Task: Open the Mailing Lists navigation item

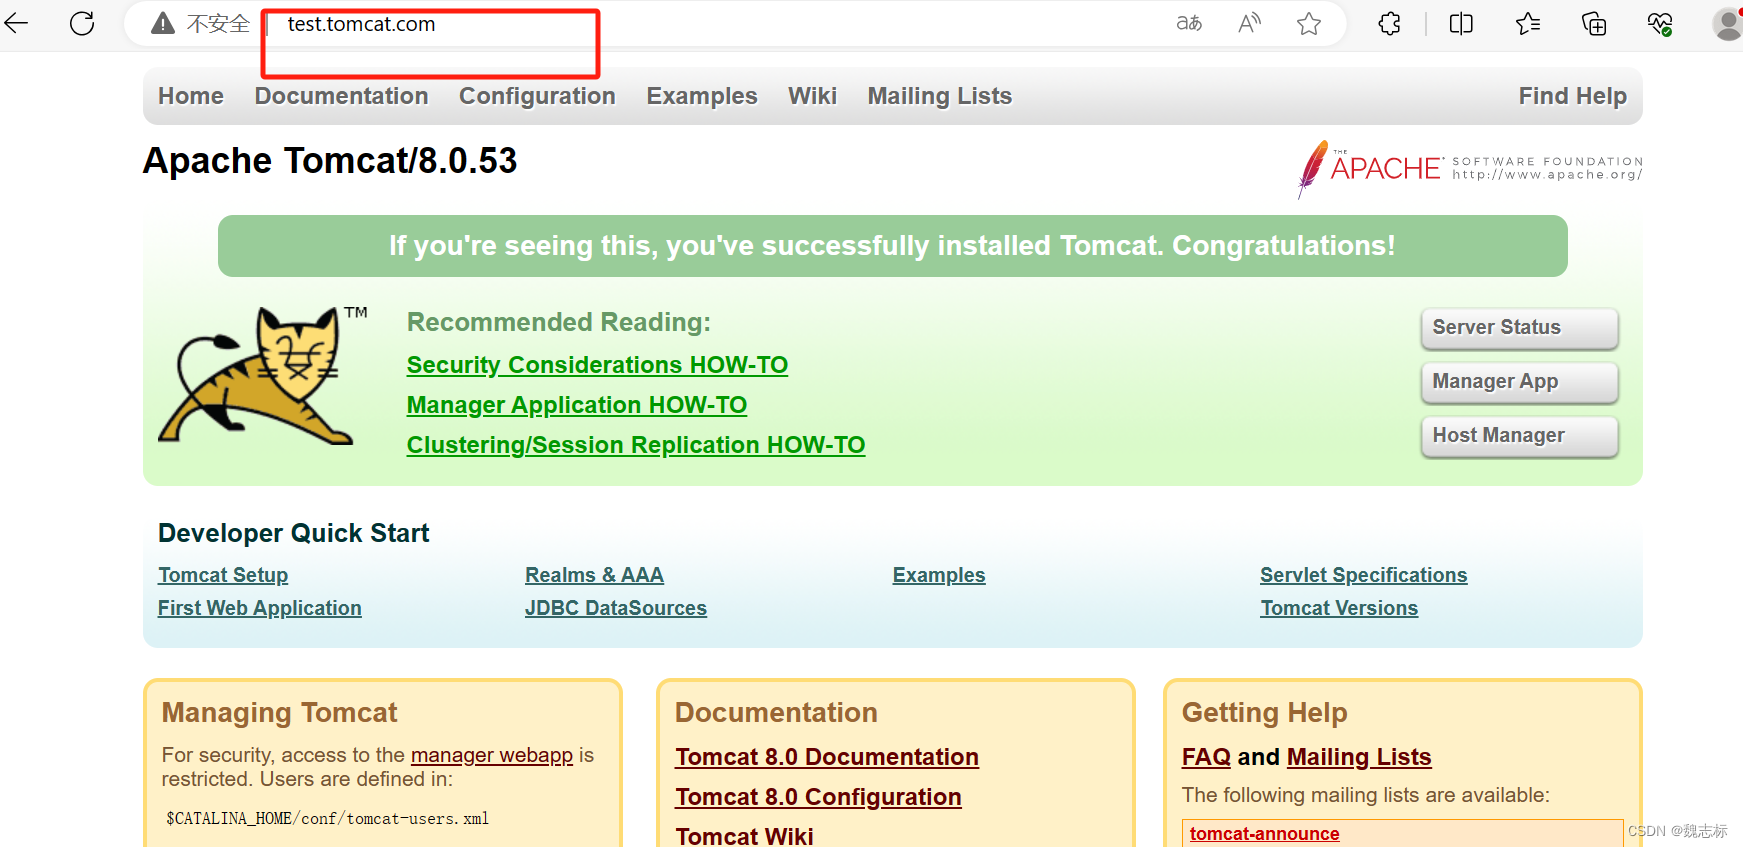Action: click(940, 96)
